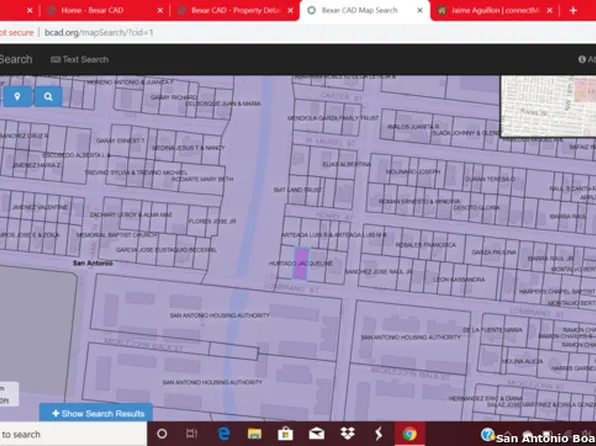Image resolution: width=596 pixels, height=446 pixels.
Task: Click the magnifier search button on map
Action: click(x=48, y=97)
